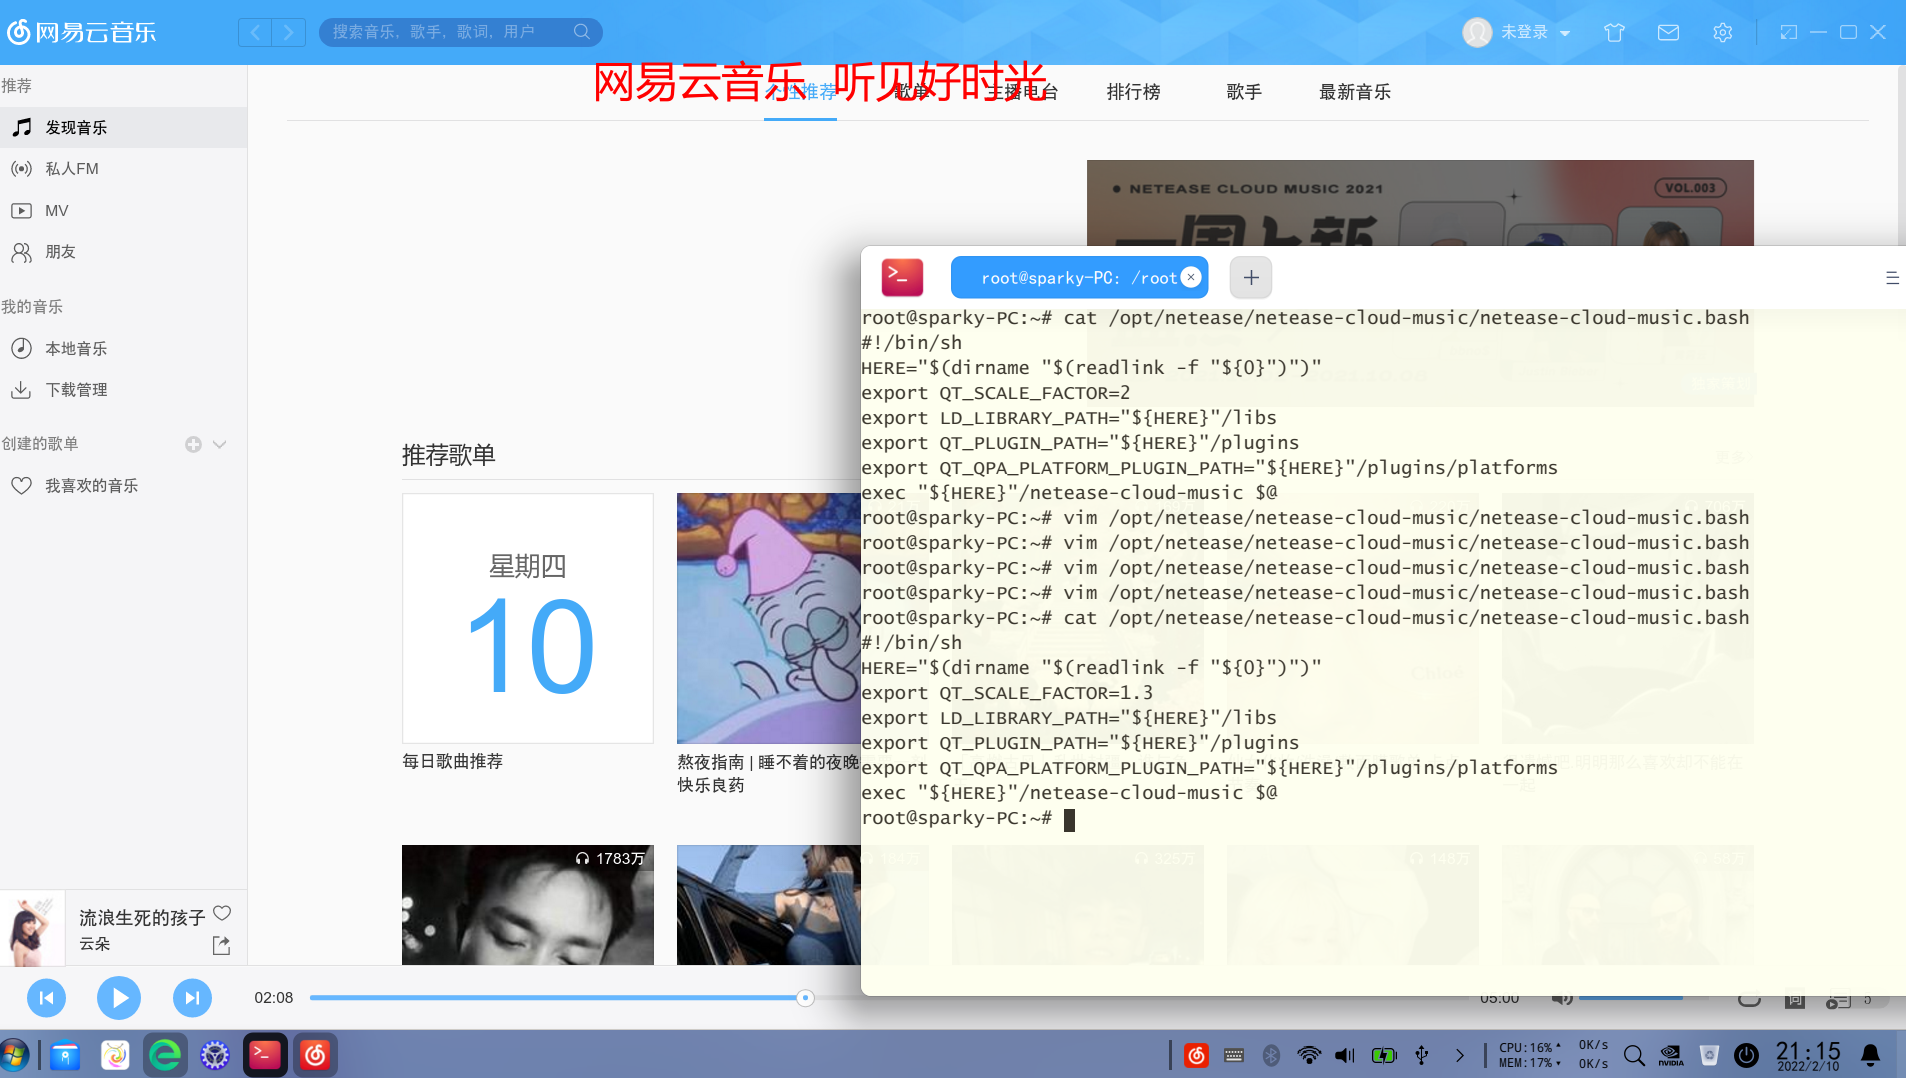Image resolution: width=1906 pixels, height=1078 pixels.
Task: Click the NetEase Music tray icon
Action: point(1196,1055)
